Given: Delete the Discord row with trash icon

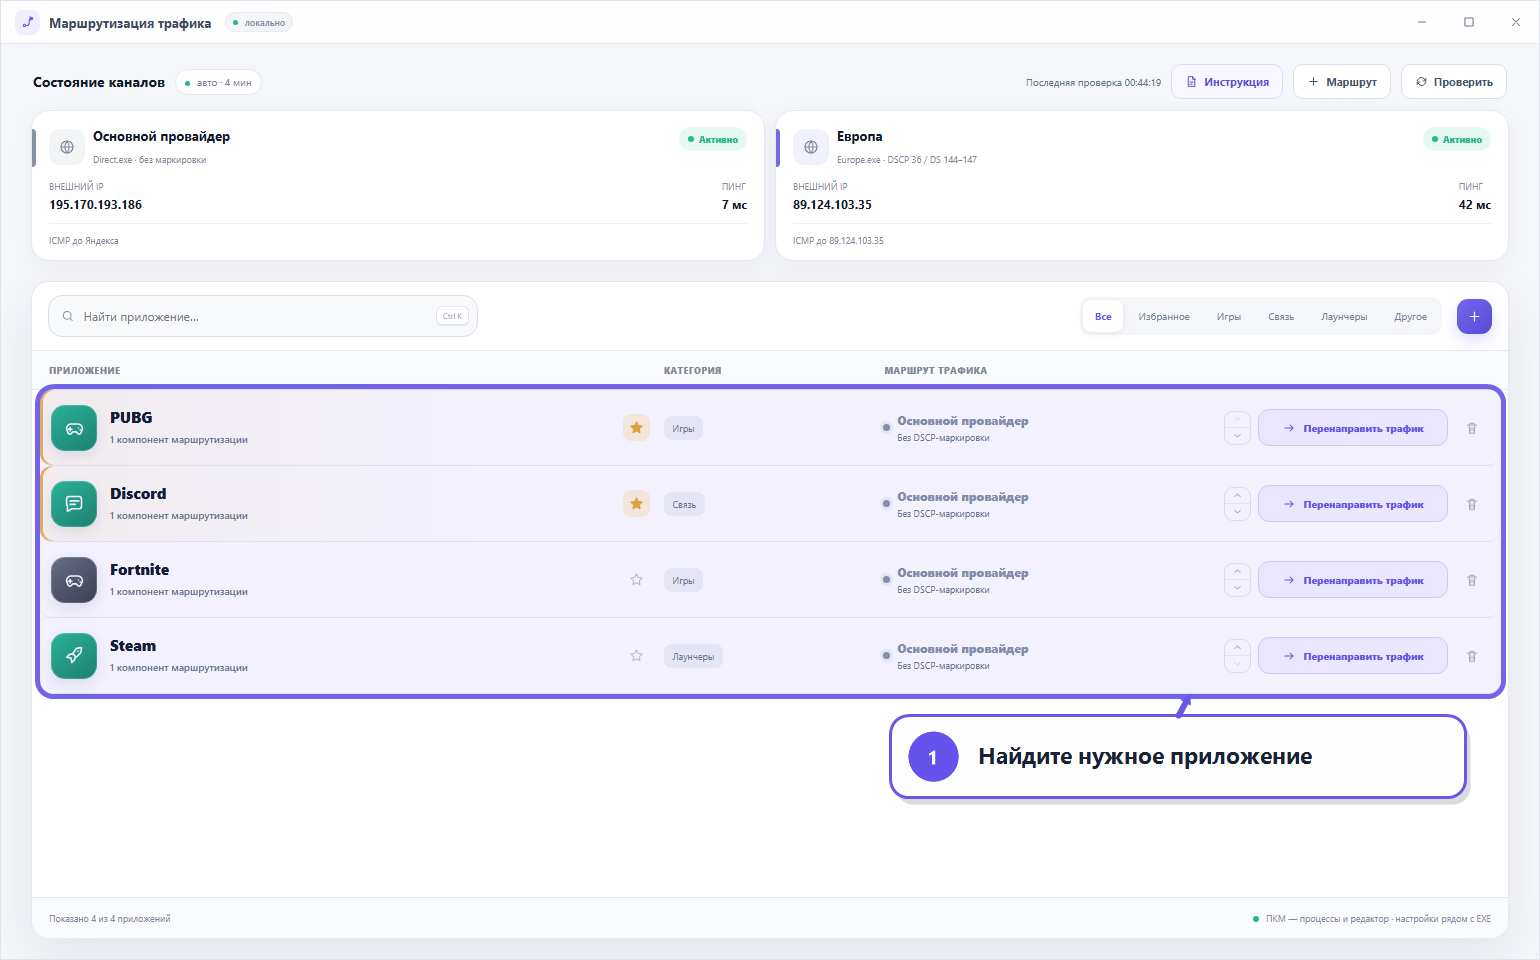Looking at the screenshot, I should (x=1472, y=504).
